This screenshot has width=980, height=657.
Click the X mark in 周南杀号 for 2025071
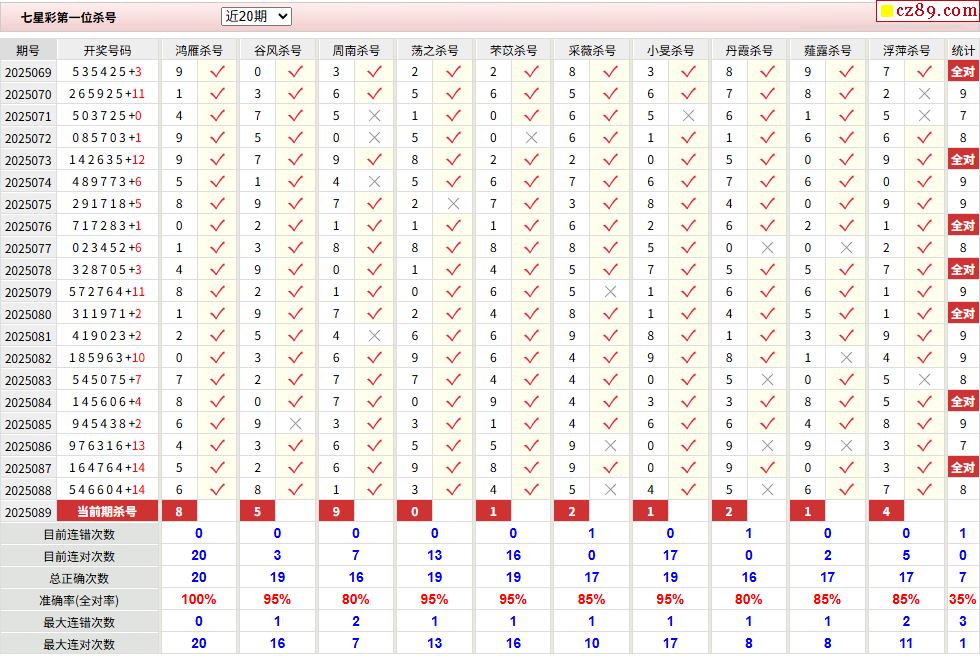tap(374, 116)
